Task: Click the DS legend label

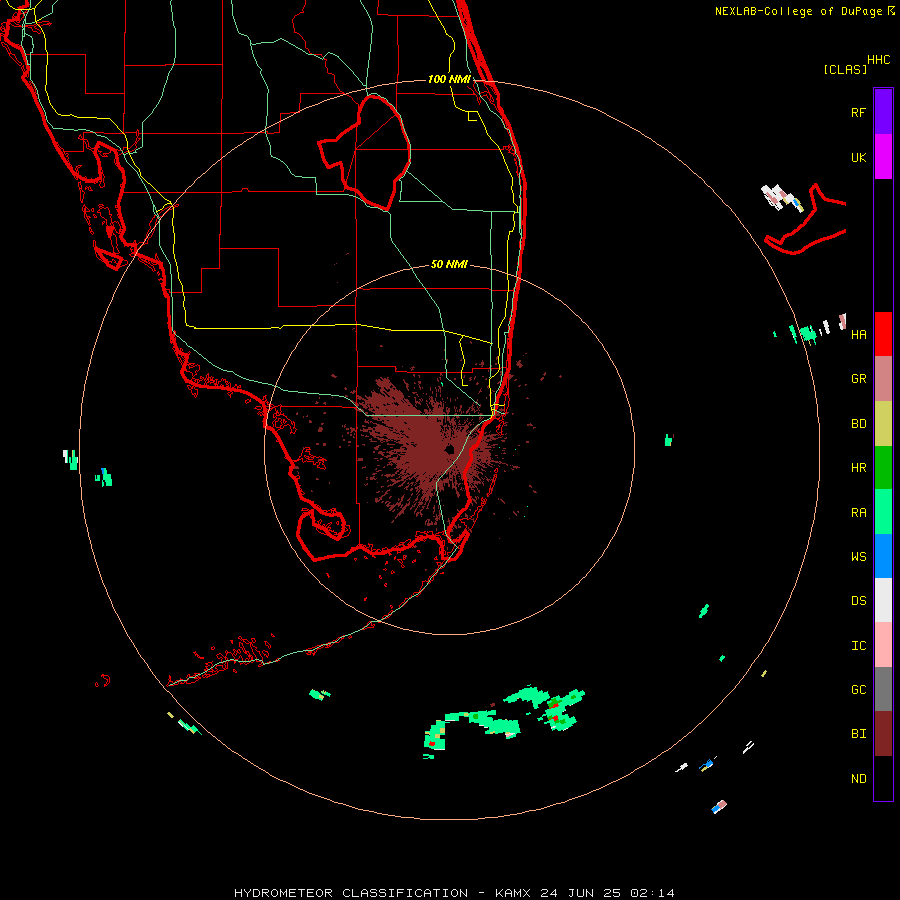Action: (858, 601)
